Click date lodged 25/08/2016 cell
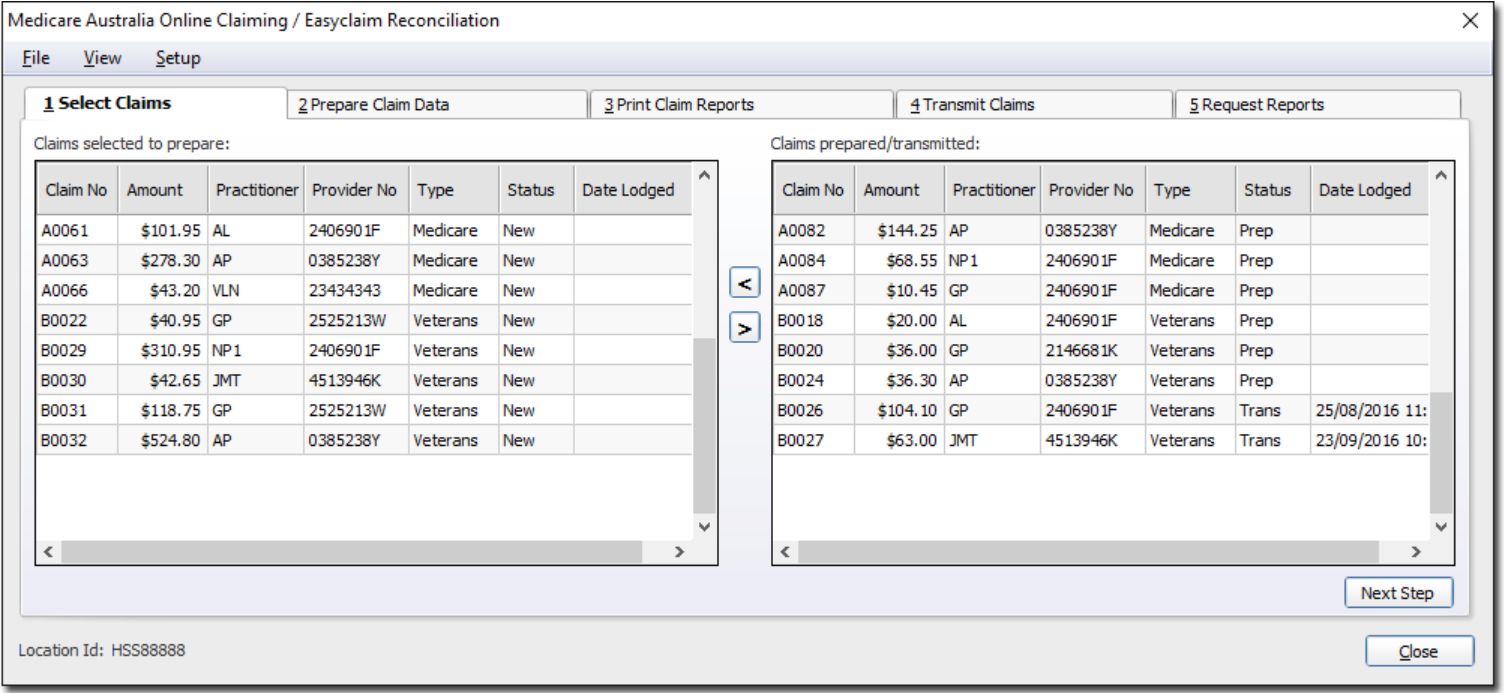The height and width of the screenshot is (693, 1504). 1369,410
